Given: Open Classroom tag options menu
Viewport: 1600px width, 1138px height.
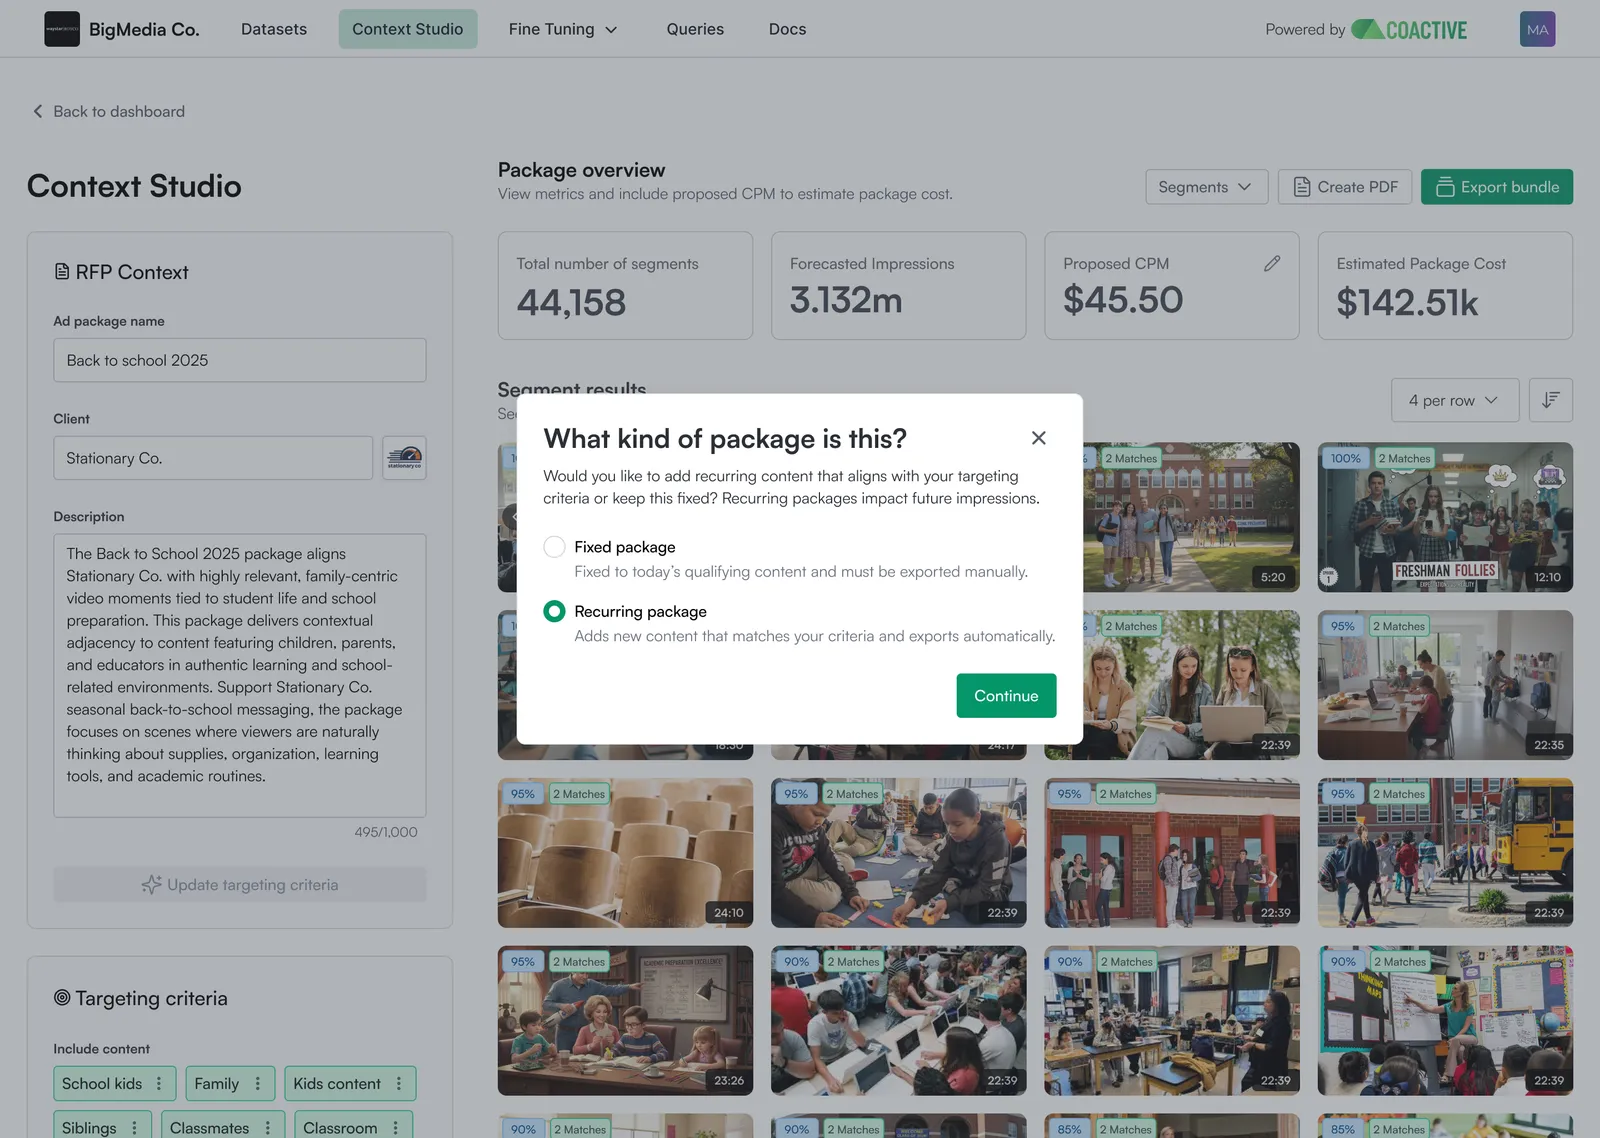Looking at the screenshot, I should (396, 1128).
